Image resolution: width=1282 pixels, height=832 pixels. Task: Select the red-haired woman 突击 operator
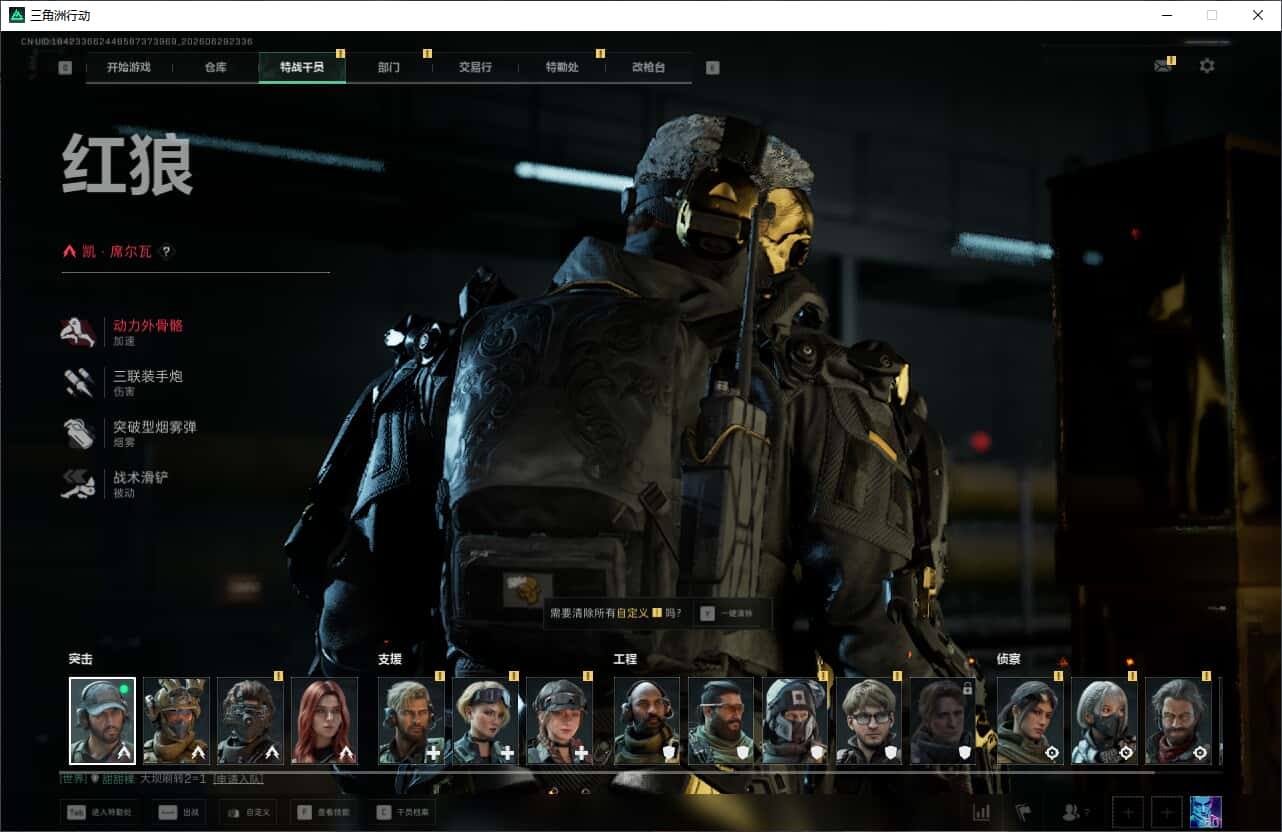(x=324, y=721)
